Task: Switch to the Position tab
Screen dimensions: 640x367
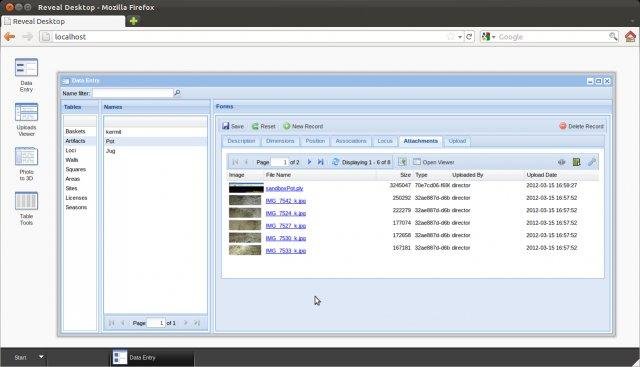Action: pos(315,141)
